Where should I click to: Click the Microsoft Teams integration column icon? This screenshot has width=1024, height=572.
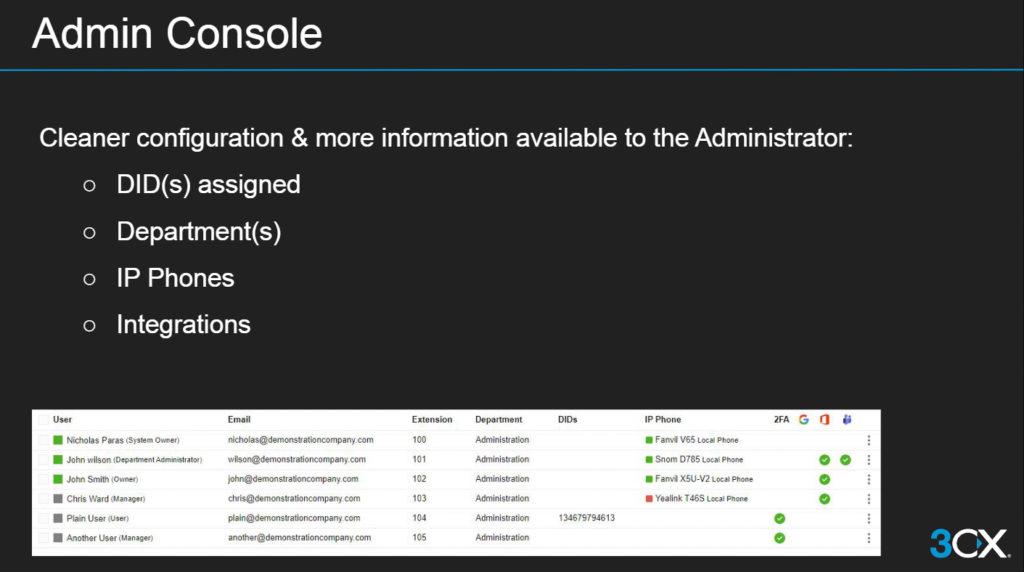(846, 420)
